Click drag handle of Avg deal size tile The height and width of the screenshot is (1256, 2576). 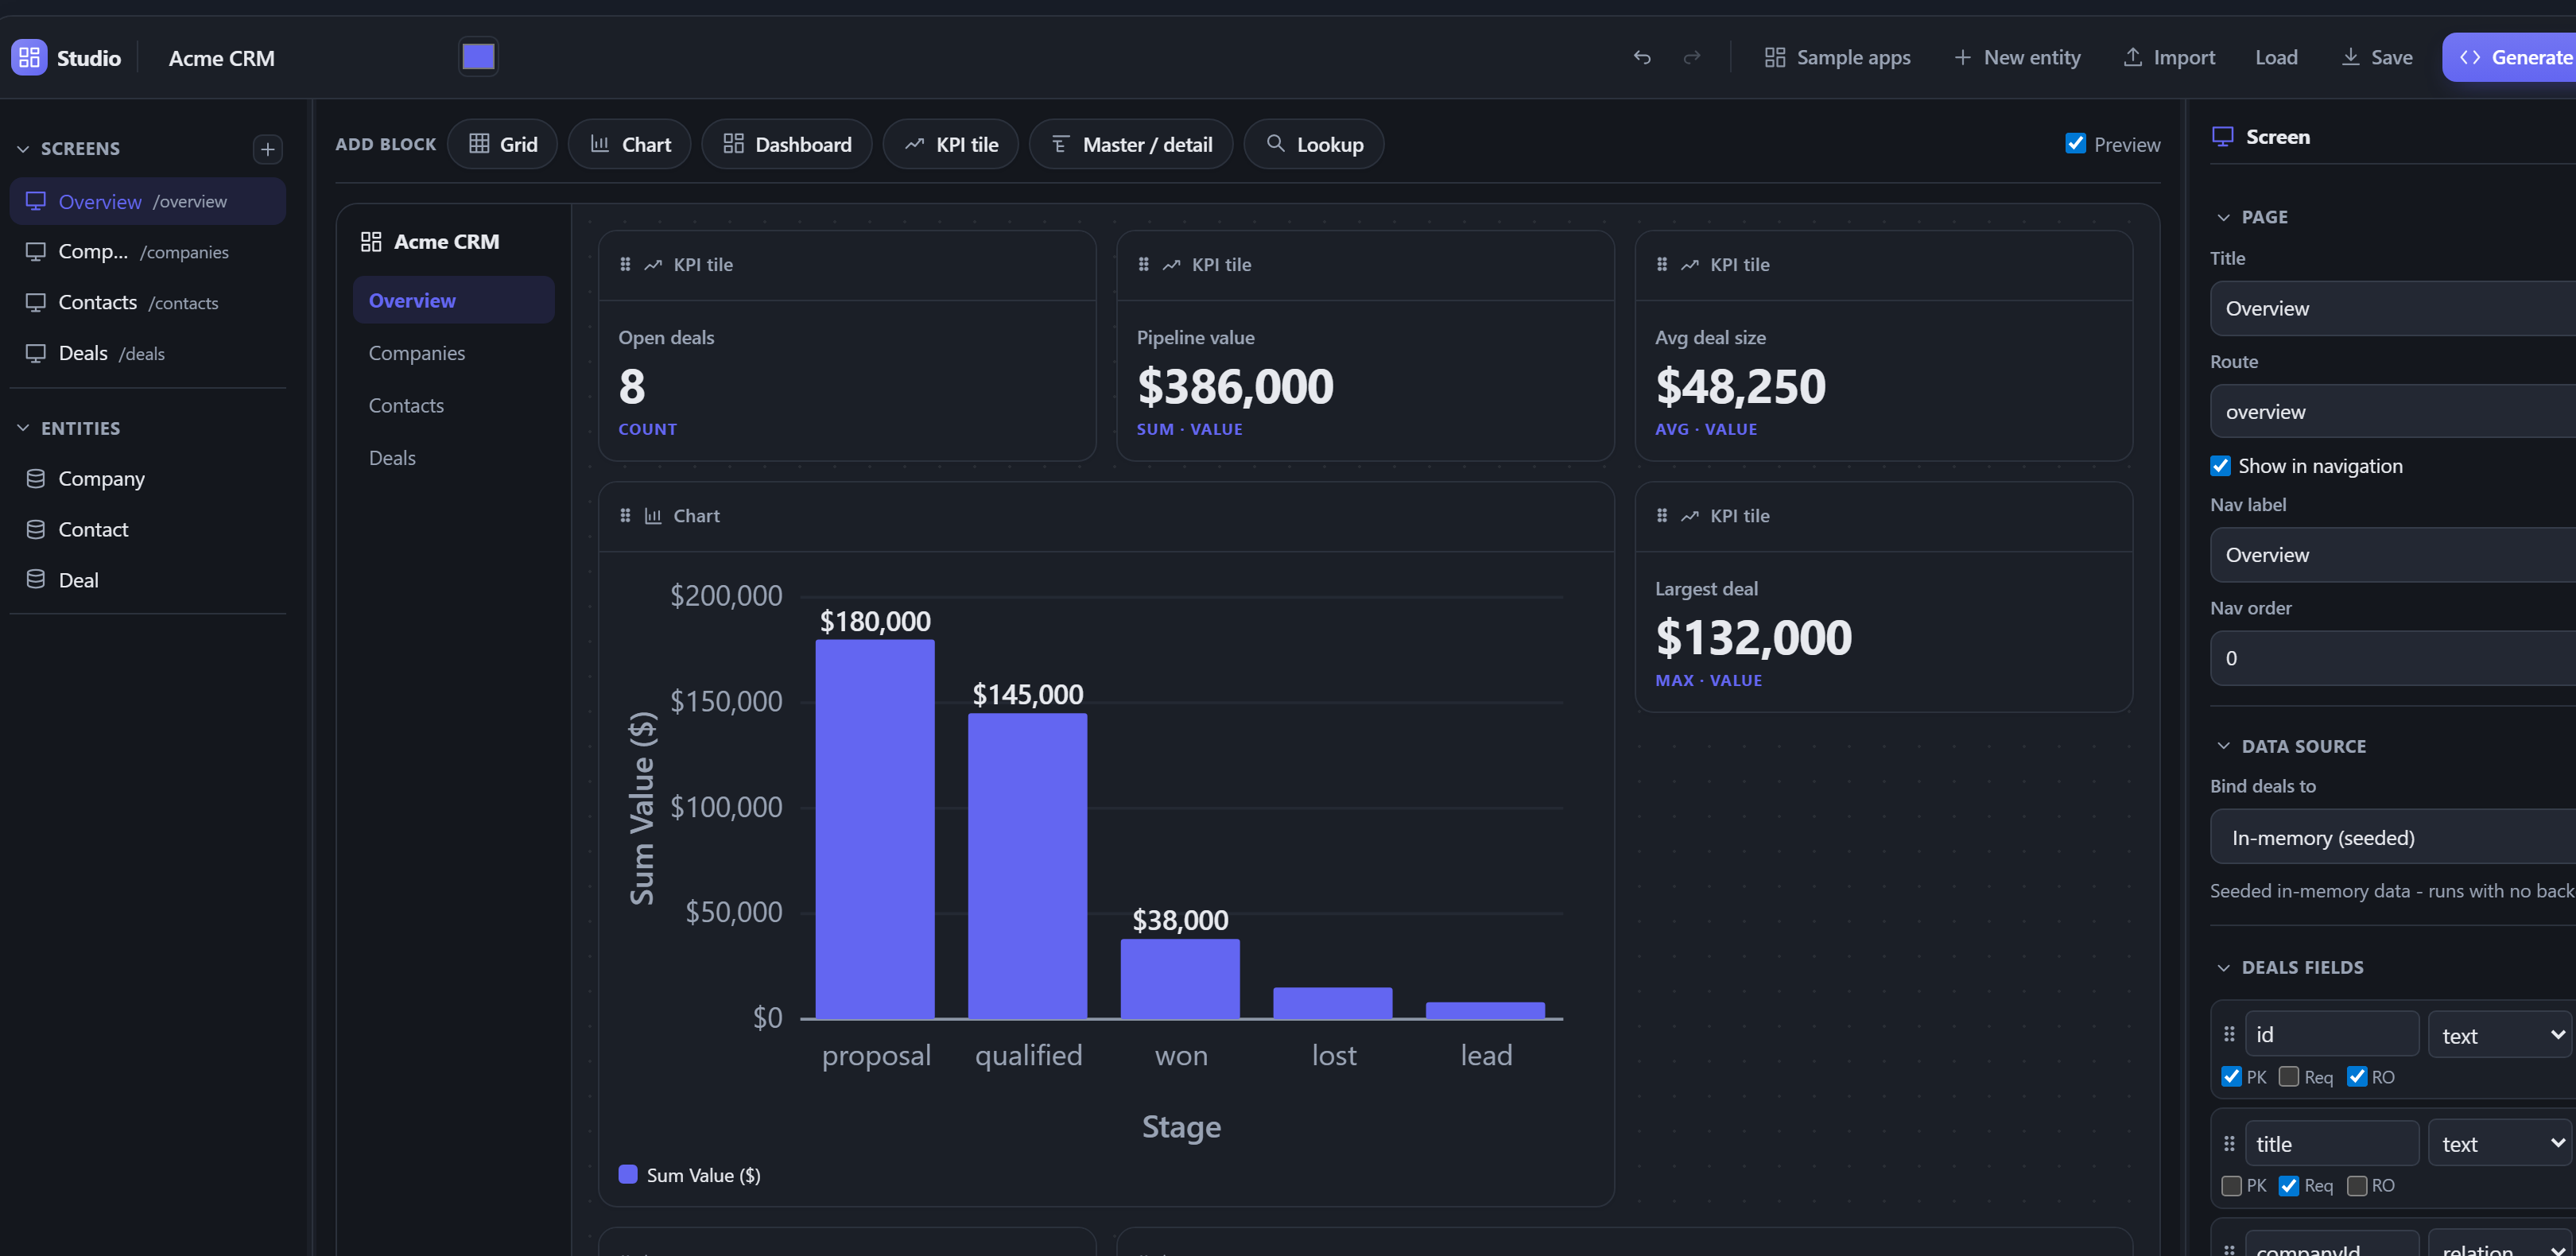coord(1662,264)
